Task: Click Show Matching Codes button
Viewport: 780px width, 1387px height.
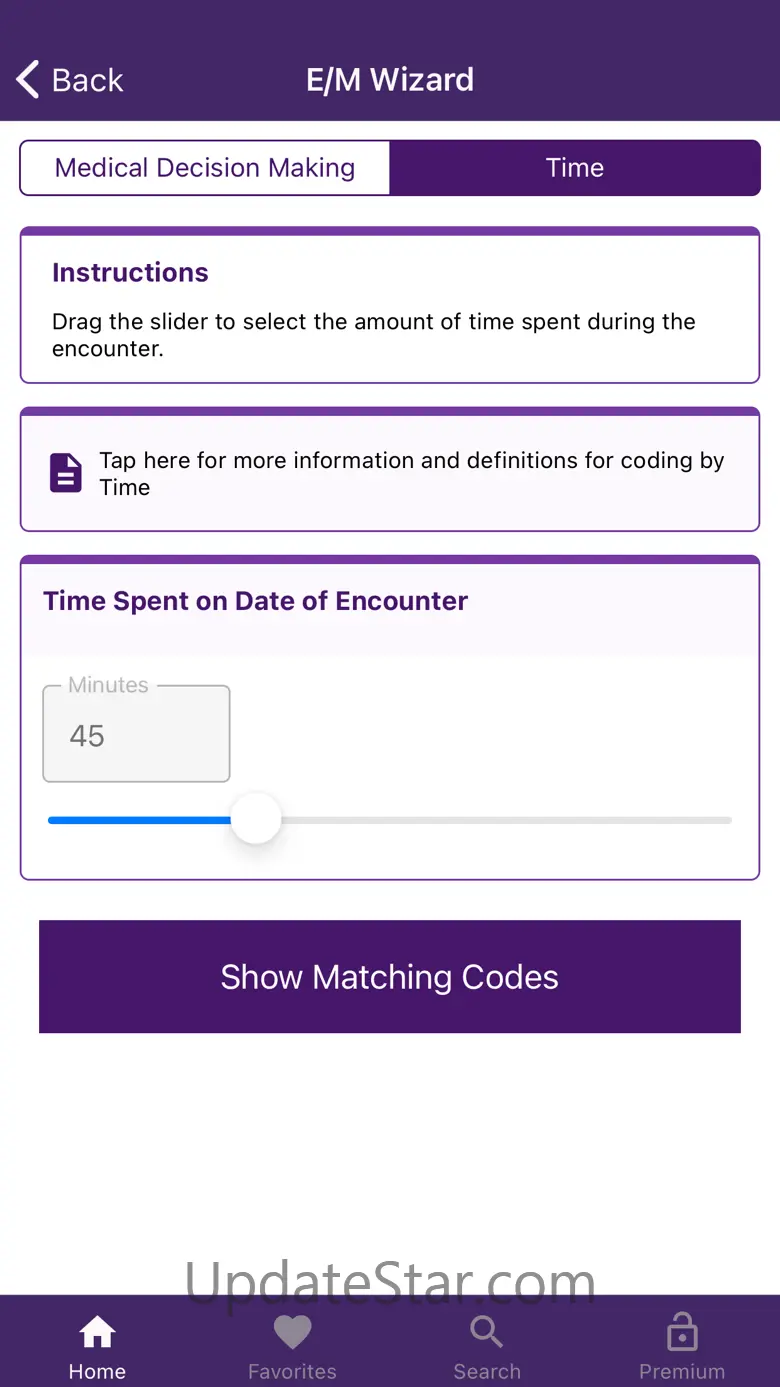Action: (390, 977)
